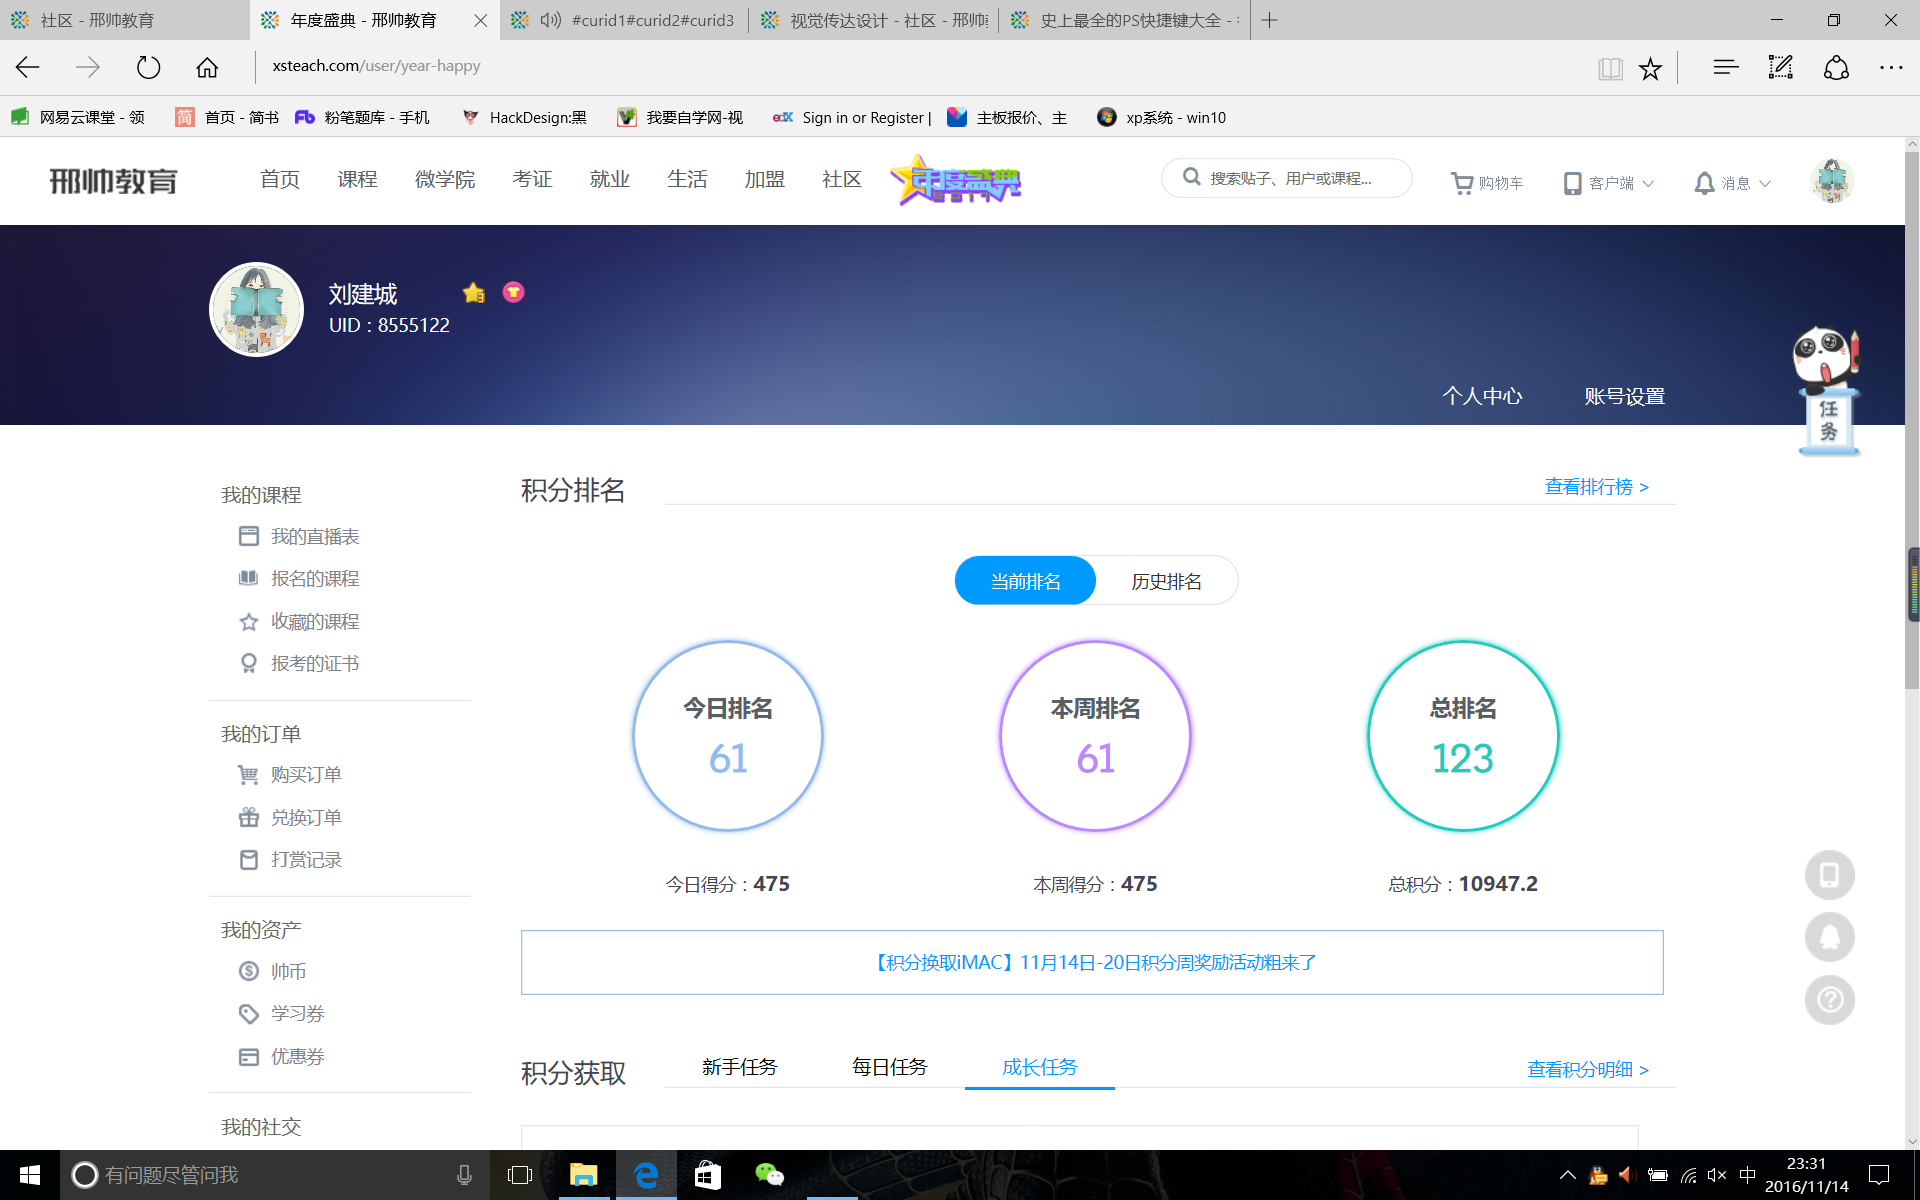This screenshot has height=1200, width=1920.
Task: Switch to 历史排名 toggle
Action: 1166,581
